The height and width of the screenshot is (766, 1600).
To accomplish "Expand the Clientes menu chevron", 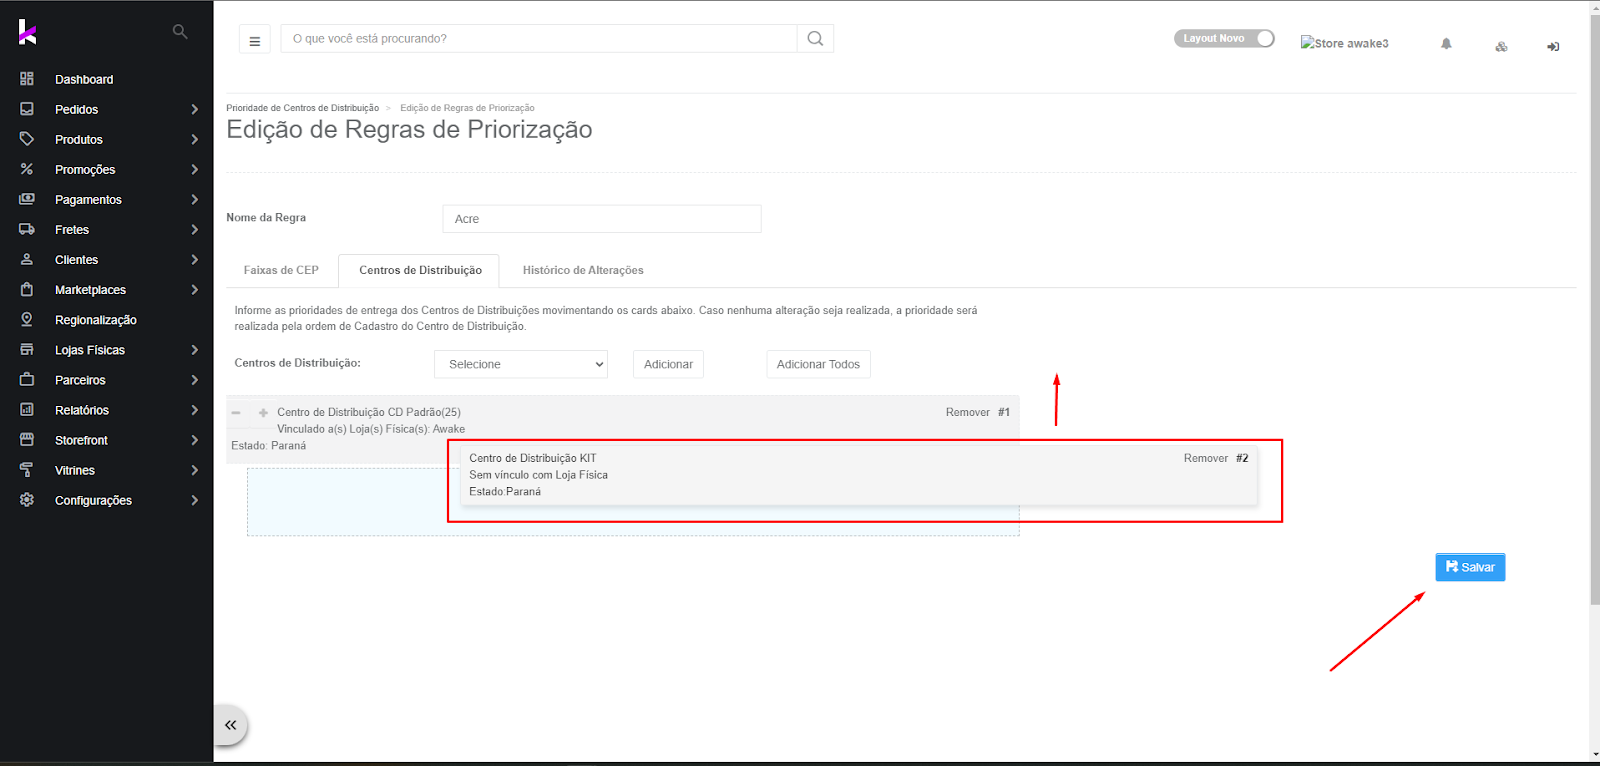I will tap(195, 259).
